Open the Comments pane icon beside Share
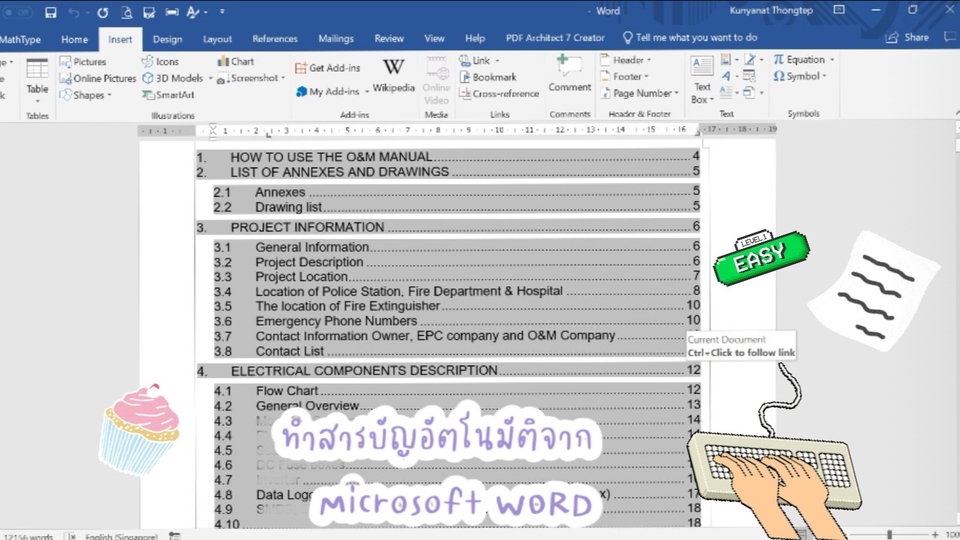960x540 pixels. coord(950,37)
